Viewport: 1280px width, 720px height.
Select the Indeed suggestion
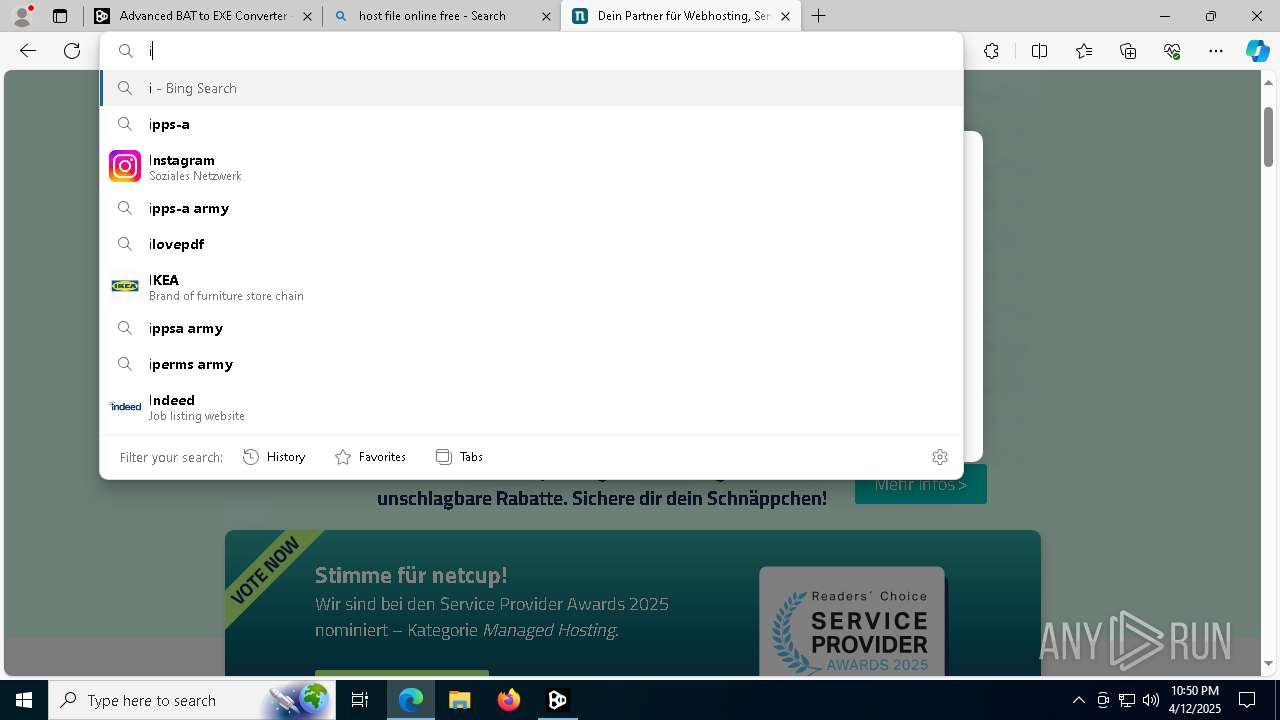(x=531, y=407)
